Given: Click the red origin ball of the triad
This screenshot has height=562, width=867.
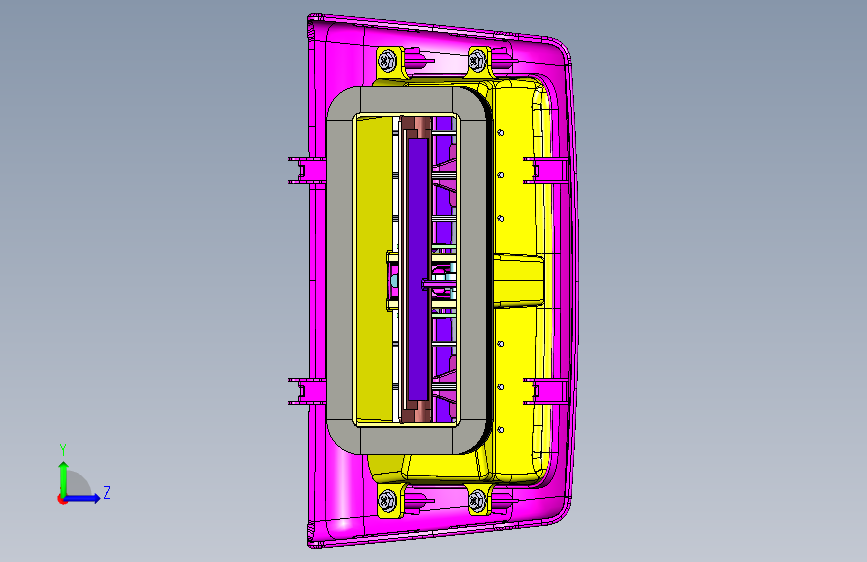Looking at the screenshot, I should (x=62, y=499).
